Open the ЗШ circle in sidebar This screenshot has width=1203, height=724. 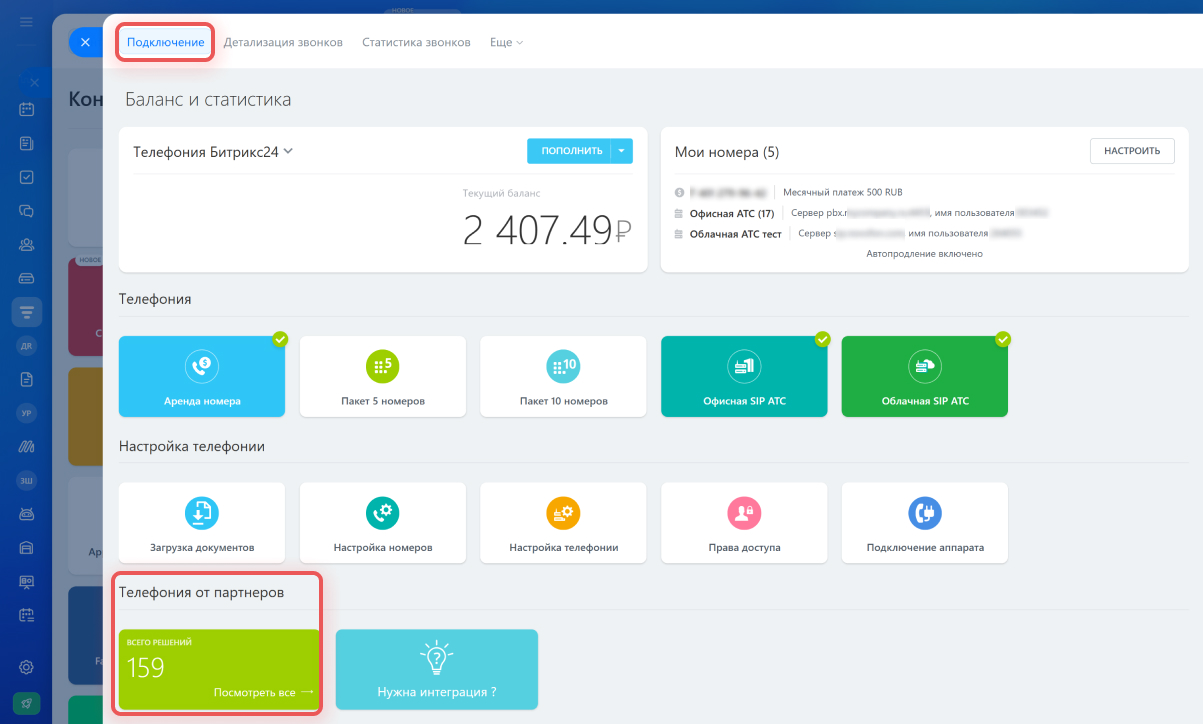pos(27,481)
